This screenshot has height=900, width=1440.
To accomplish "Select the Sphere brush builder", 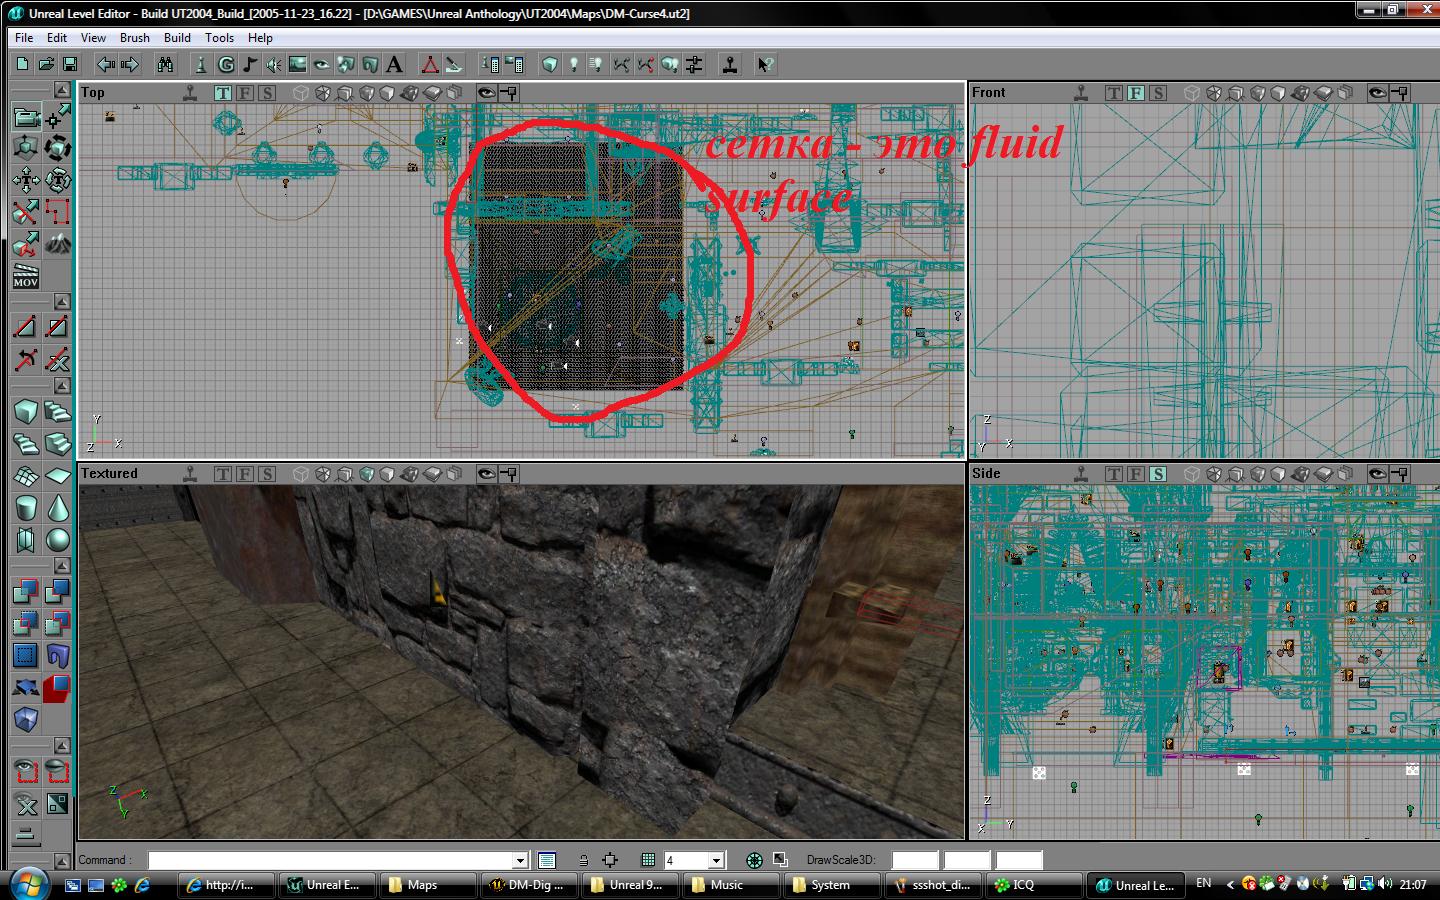I will point(58,540).
